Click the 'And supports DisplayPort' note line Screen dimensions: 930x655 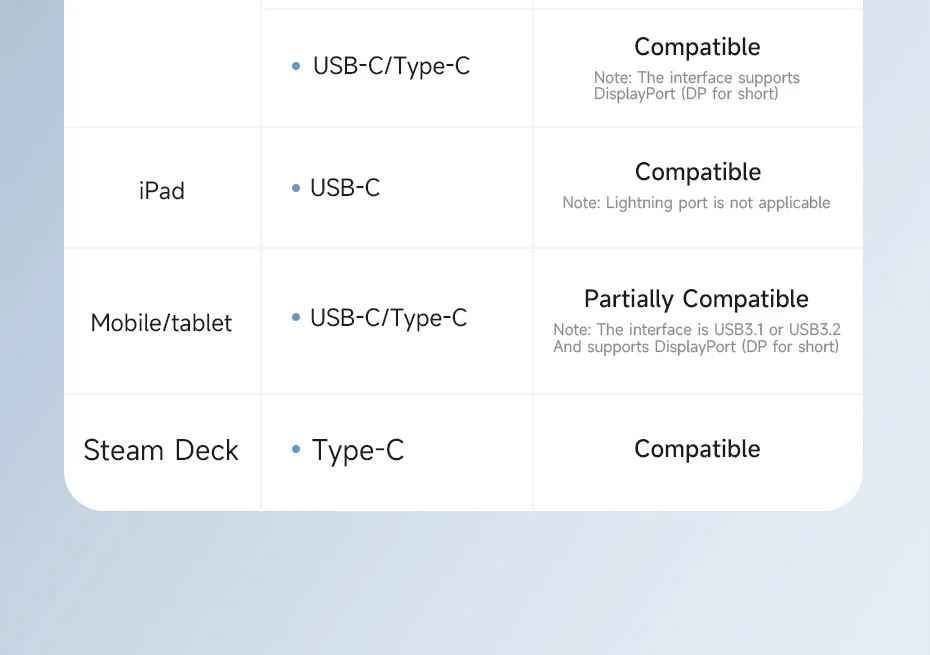tap(696, 347)
